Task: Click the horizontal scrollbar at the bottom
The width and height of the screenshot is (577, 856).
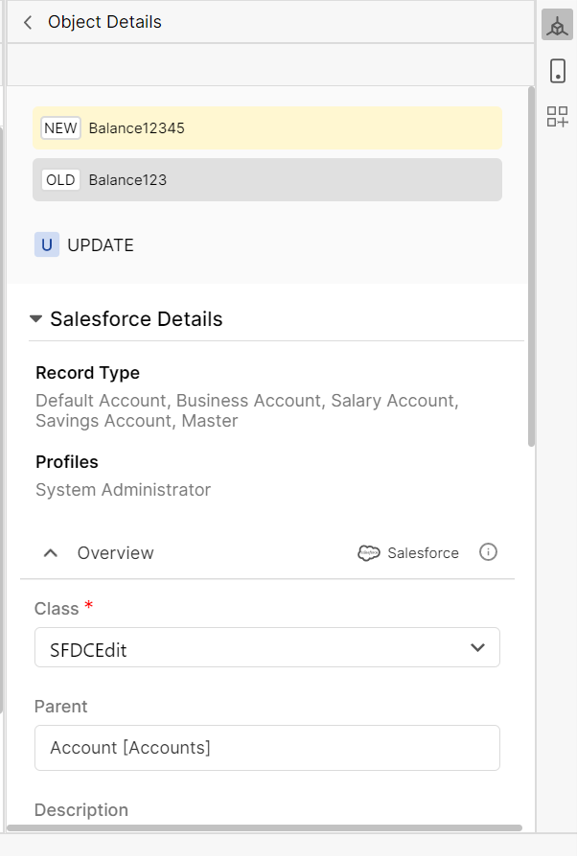Action: [264, 828]
